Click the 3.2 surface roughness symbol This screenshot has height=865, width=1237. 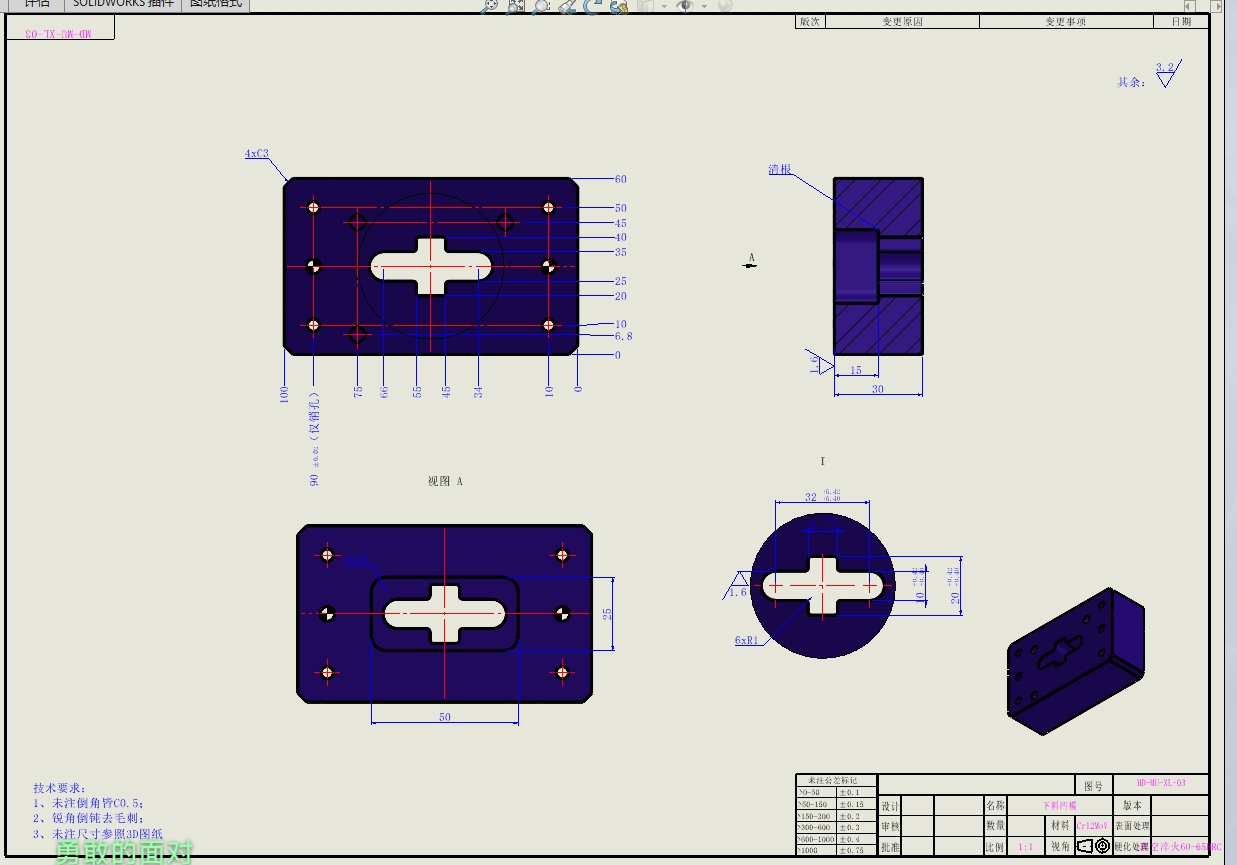pyautogui.click(x=1167, y=73)
